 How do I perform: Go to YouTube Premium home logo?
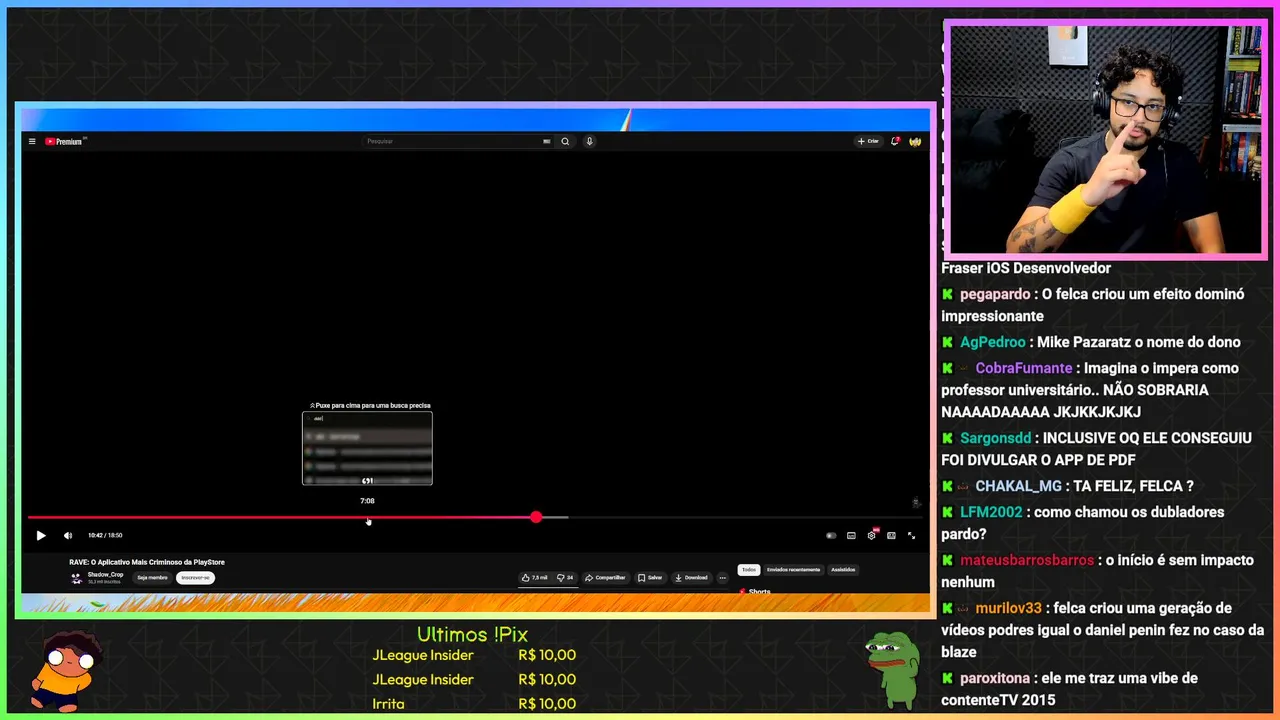click(64, 141)
